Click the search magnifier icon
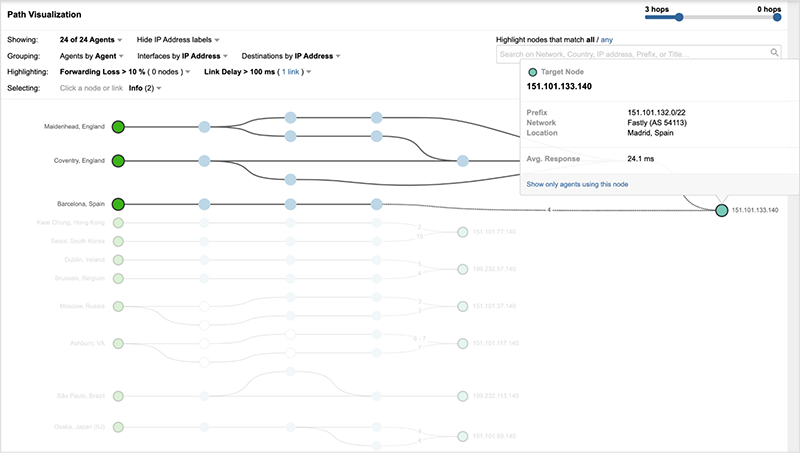The height and width of the screenshot is (453, 800). [774, 53]
